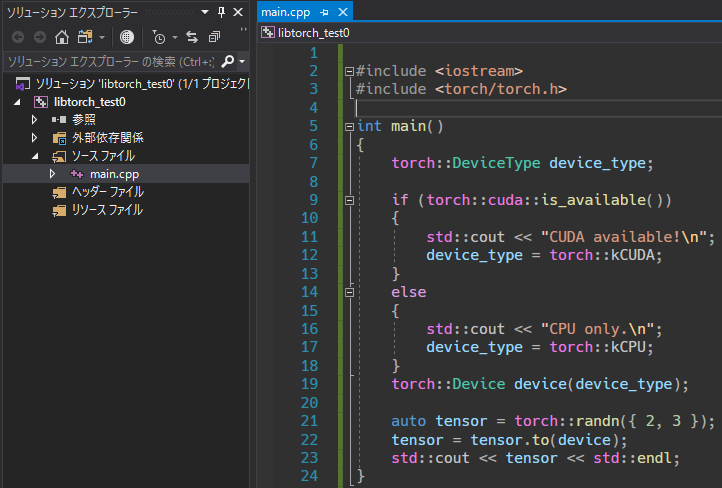This screenshot has width=722, height=488.
Task: Open dropdown arrow next to switch views icon
Action: point(102,37)
